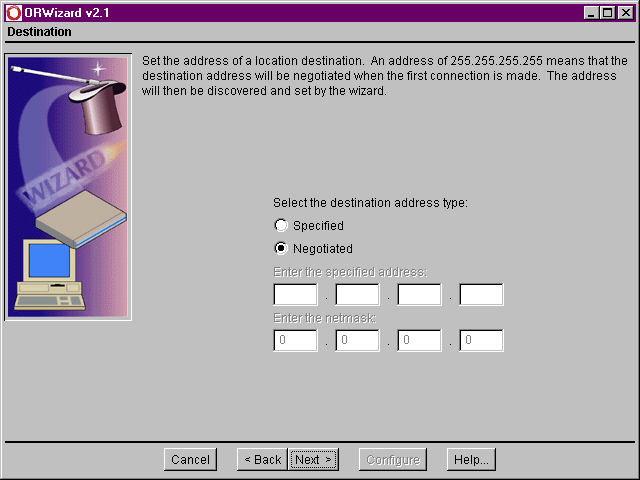Minimize the ORWizard window
Image resolution: width=640 pixels, height=480 pixels.
tap(591, 12)
